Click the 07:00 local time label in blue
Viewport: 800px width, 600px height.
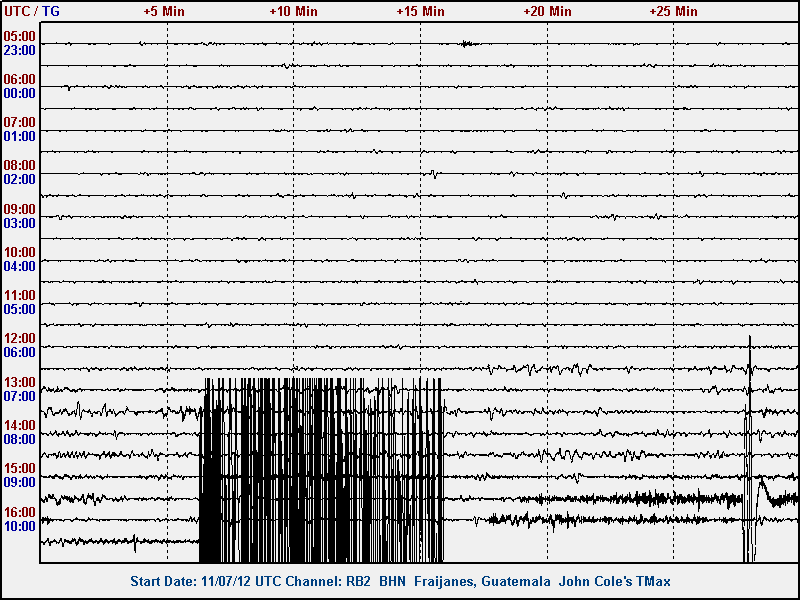pos(19,396)
